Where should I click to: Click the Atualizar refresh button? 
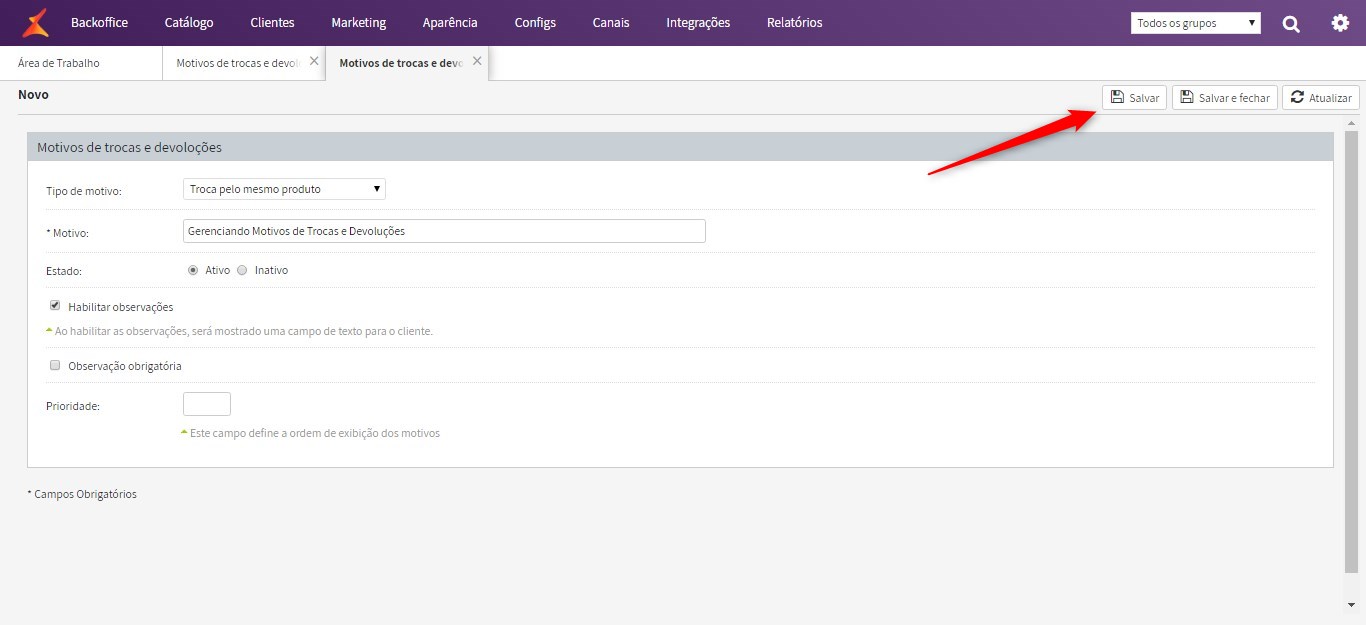pyautogui.click(x=1321, y=98)
